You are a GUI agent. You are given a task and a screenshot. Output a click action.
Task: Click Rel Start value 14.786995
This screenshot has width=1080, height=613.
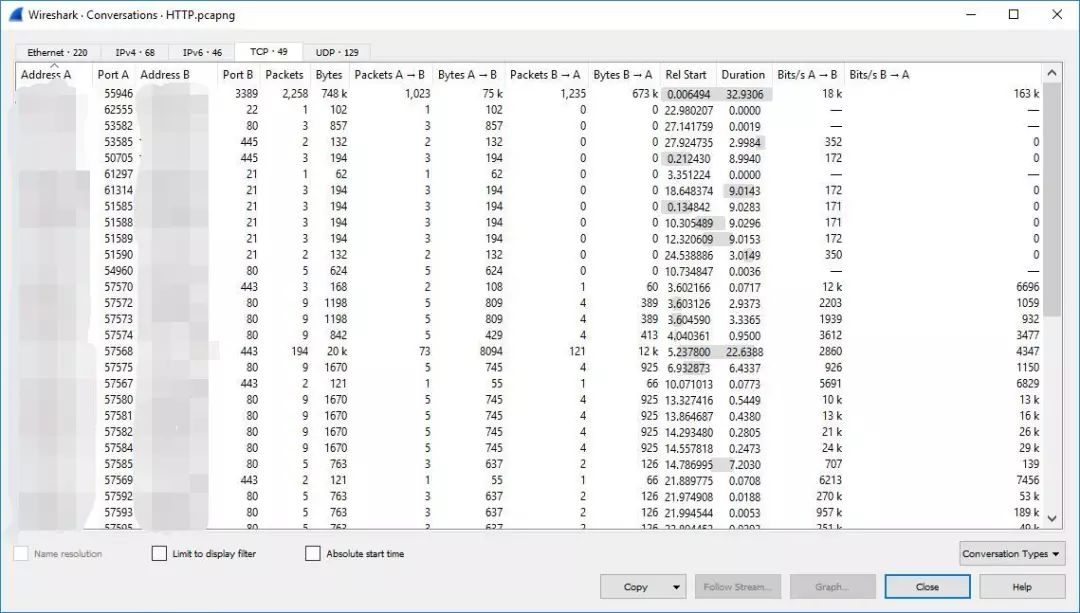(688, 465)
